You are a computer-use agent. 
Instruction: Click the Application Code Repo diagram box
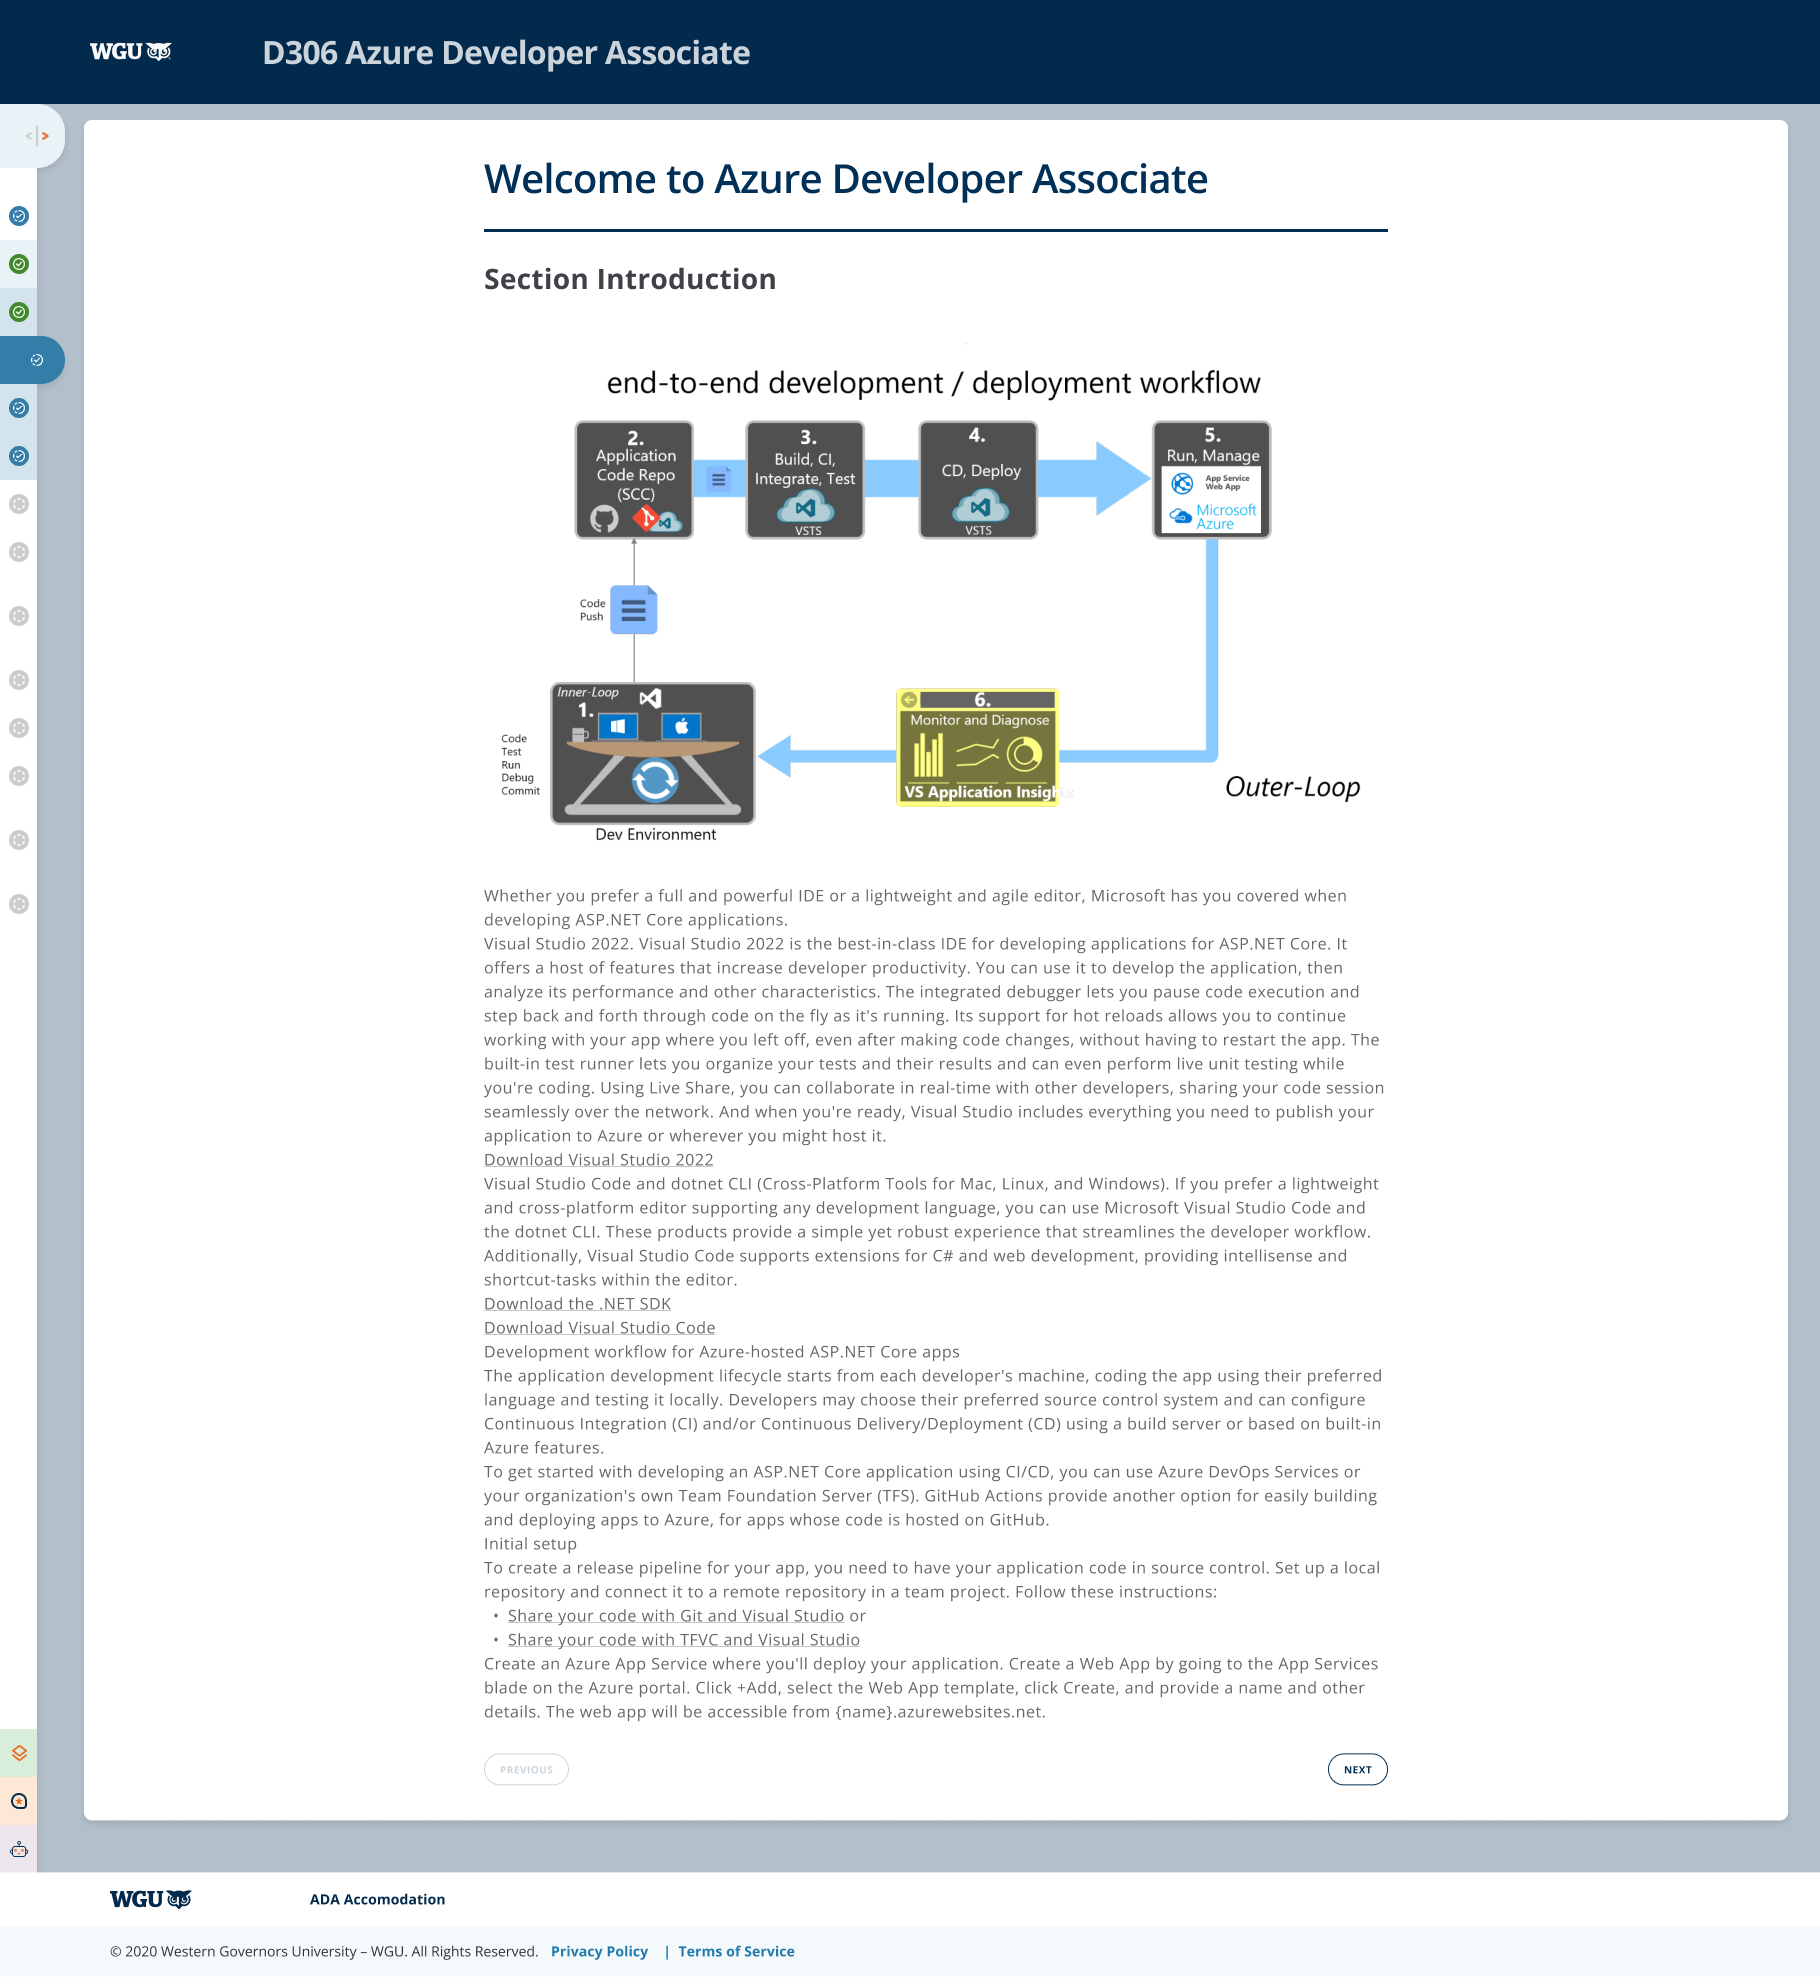[634, 479]
